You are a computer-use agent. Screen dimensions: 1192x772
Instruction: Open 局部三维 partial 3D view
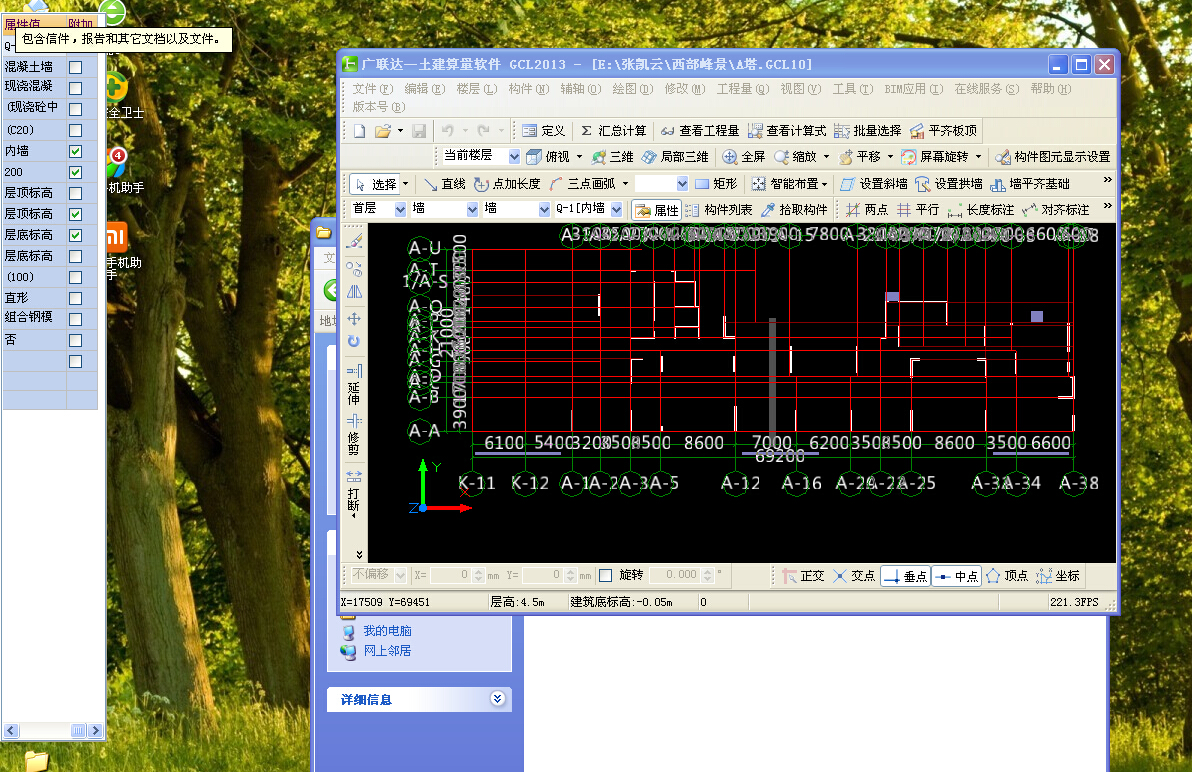675,157
